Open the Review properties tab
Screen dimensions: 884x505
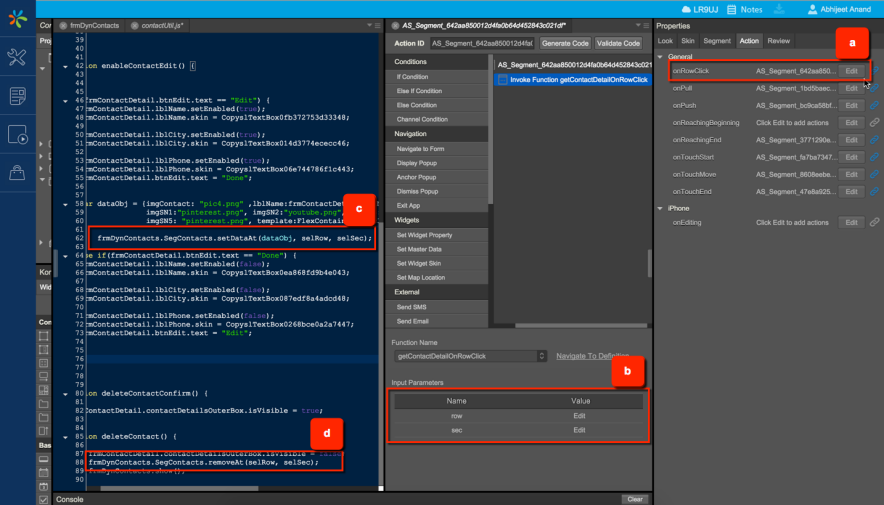pos(778,41)
